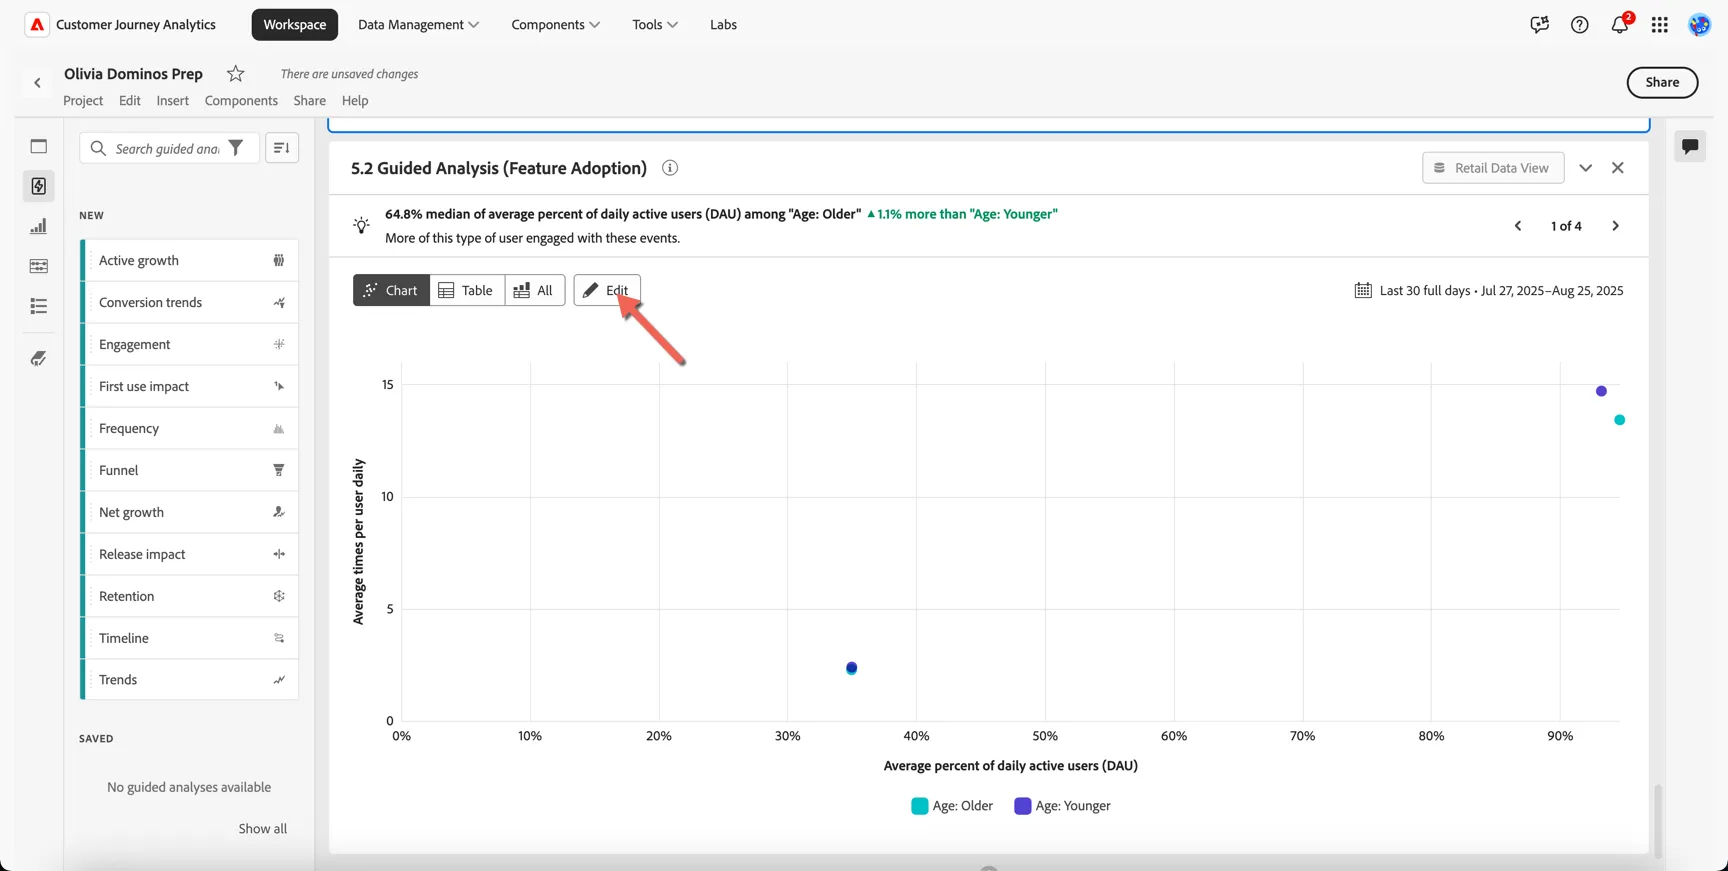Click the Share button at top right
The width and height of the screenshot is (1728, 871).
pyautogui.click(x=1663, y=82)
